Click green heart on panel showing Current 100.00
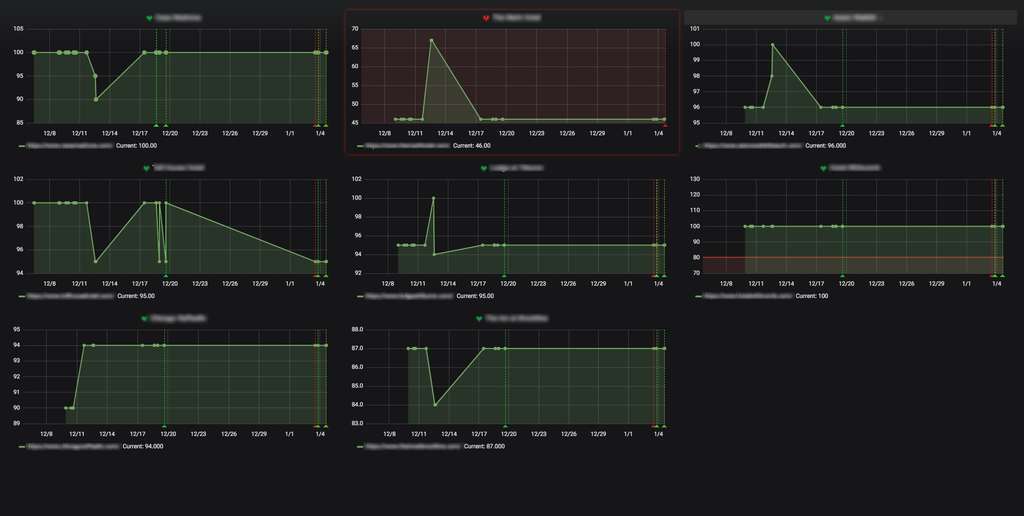This screenshot has height=516, width=1024. (149, 18)
